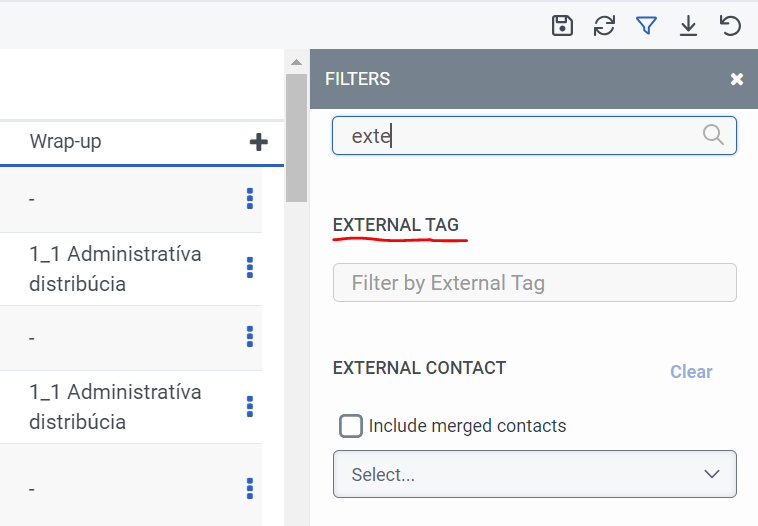Click the filter search box containing 'exte'

coord(520,136)
